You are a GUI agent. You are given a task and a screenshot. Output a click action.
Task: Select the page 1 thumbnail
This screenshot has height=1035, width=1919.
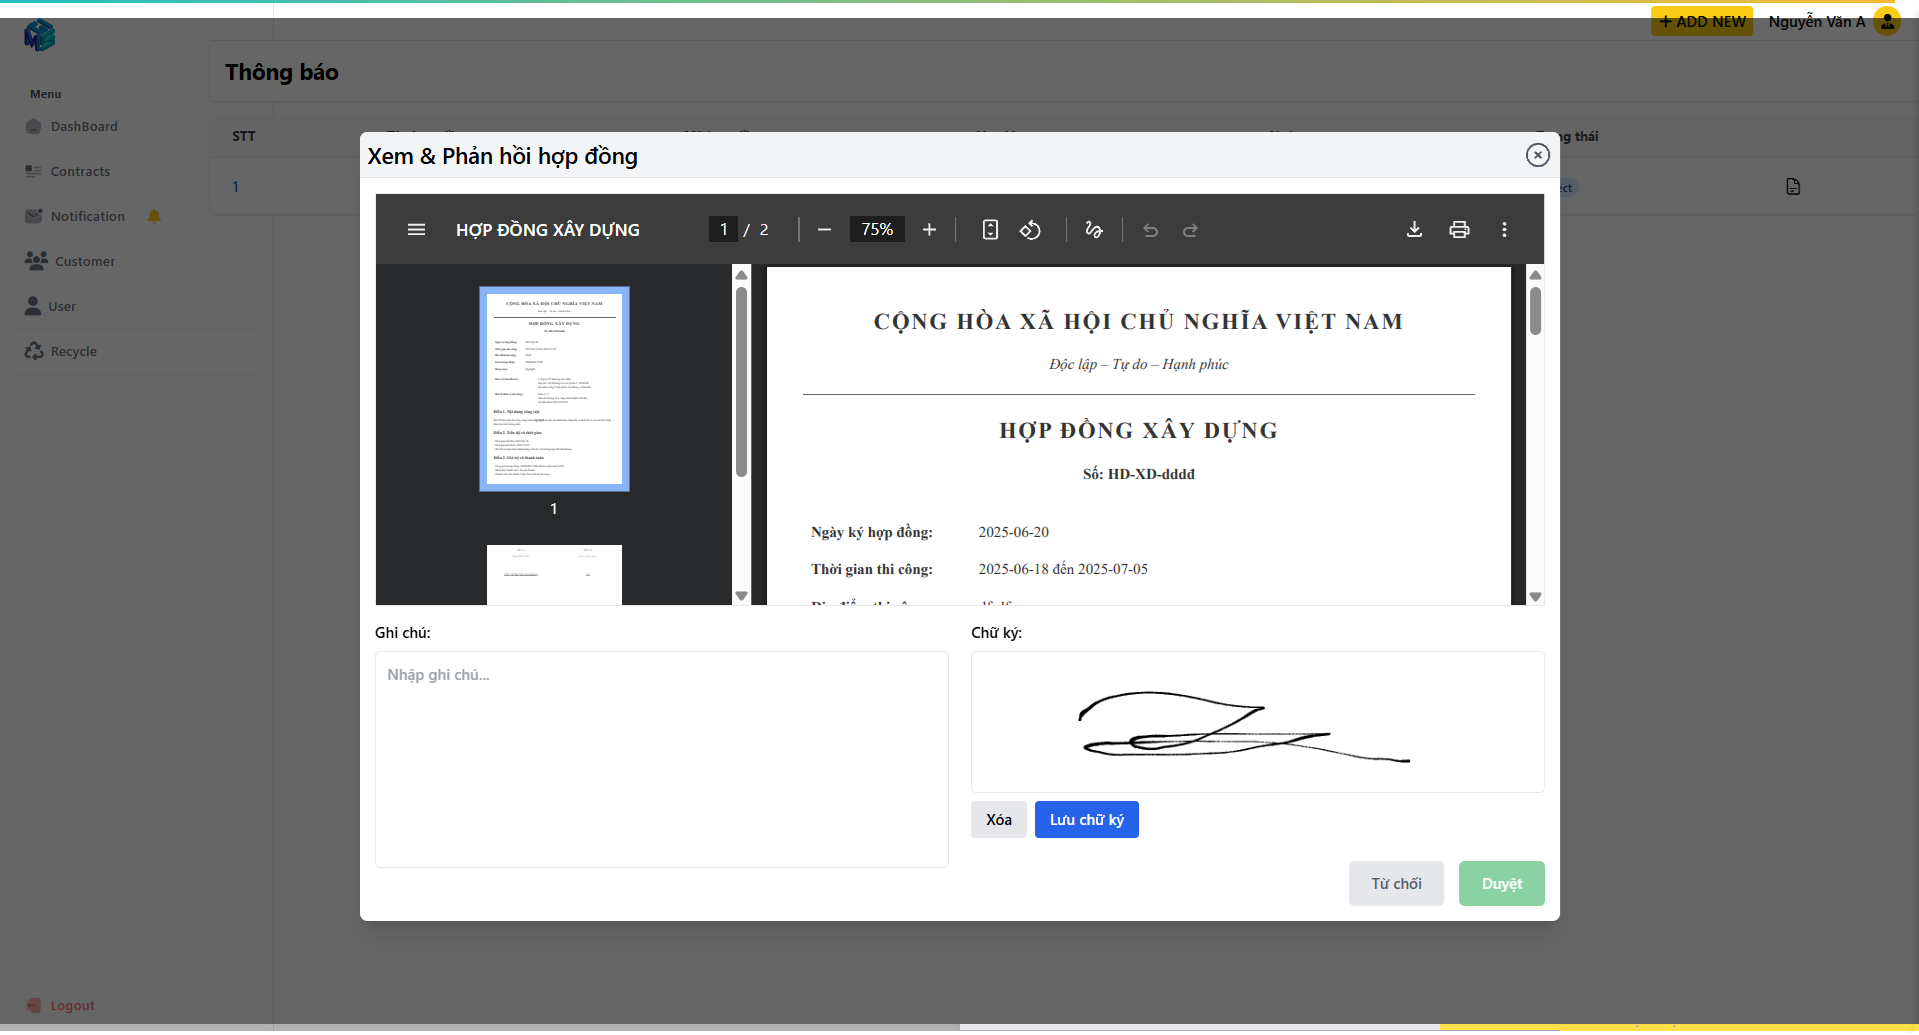[x=554, y=389]
